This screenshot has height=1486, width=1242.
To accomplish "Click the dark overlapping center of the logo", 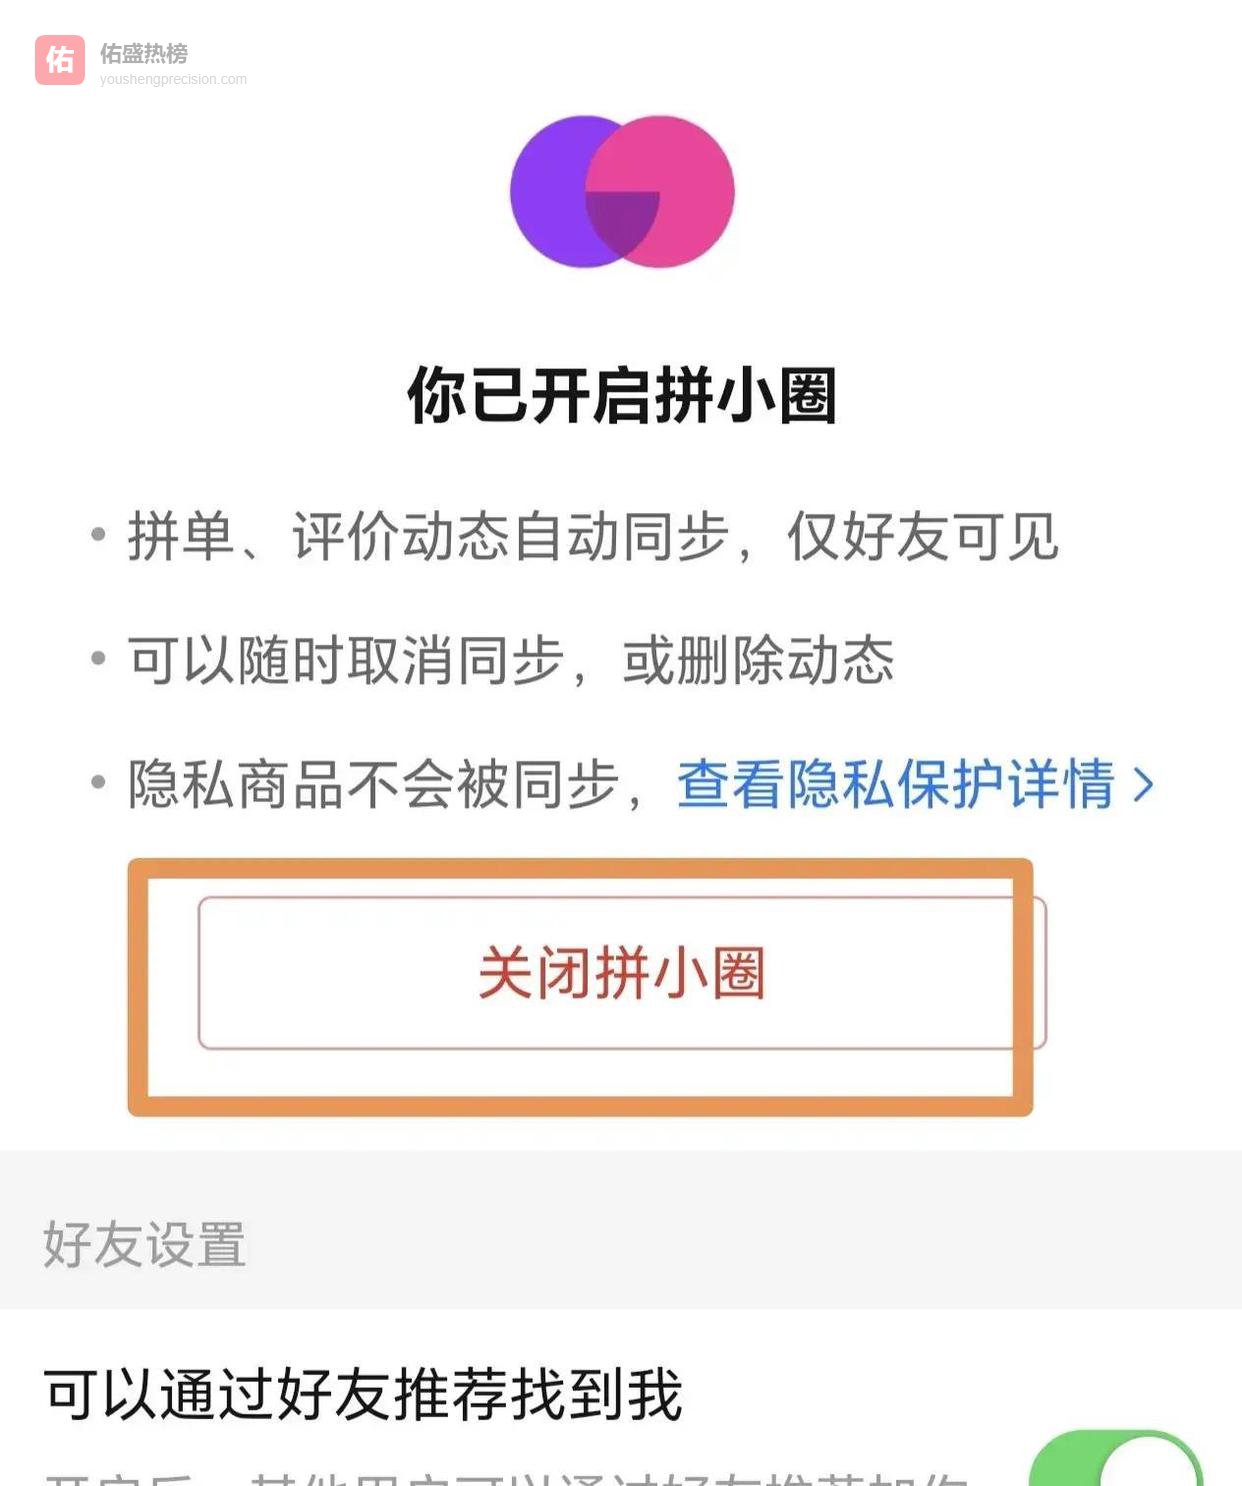I will (x=622, y=218).
